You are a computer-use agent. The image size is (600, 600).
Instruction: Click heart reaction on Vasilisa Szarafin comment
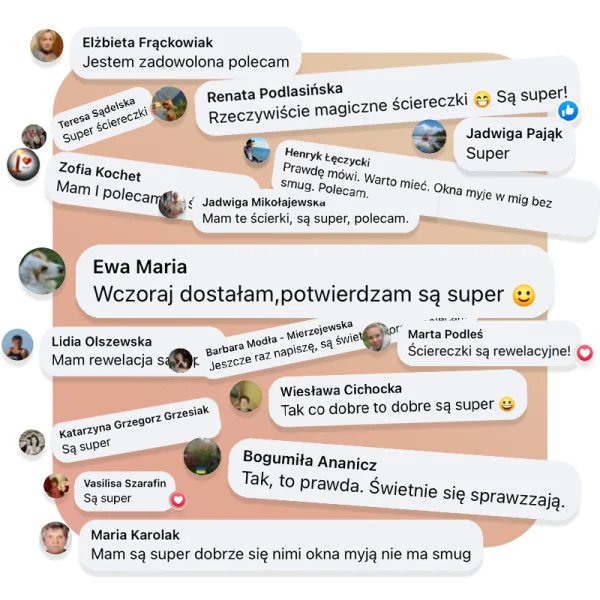(178, 500)
